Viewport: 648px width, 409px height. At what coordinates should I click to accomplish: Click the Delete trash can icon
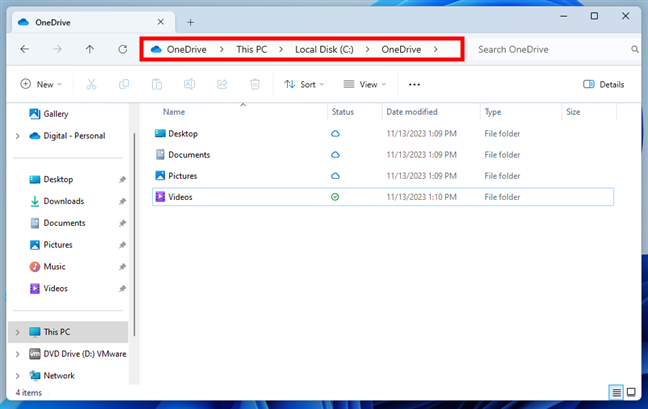pyautogui.click(x=255, y=84)
